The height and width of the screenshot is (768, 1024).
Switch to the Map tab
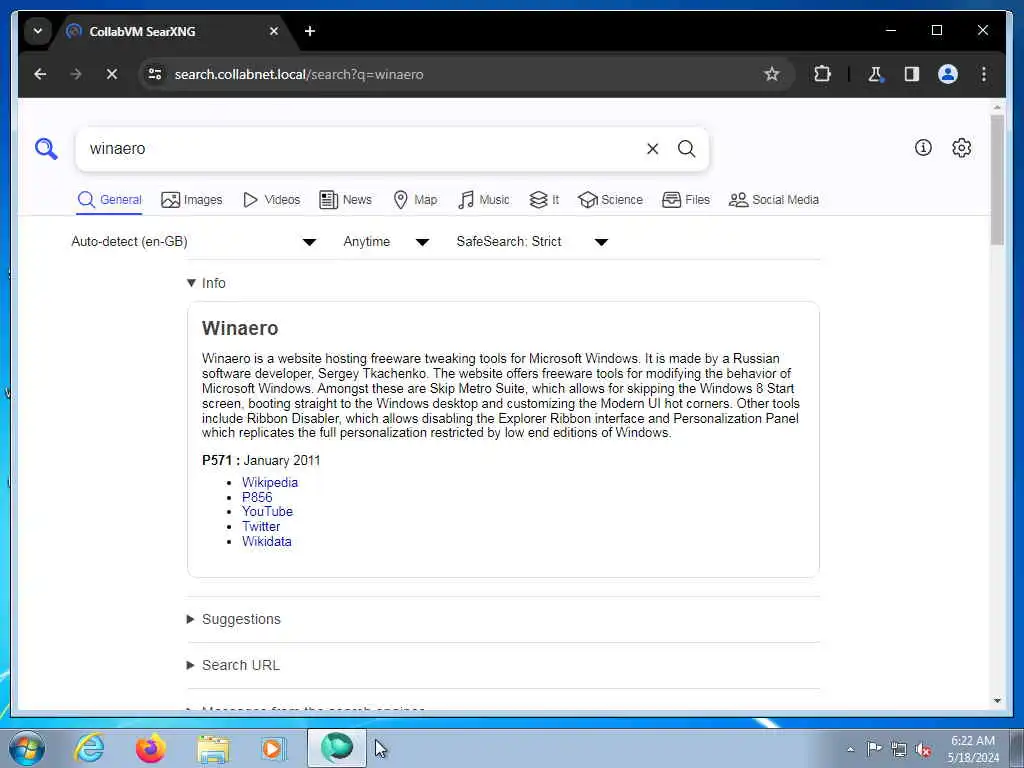(415, 200)
